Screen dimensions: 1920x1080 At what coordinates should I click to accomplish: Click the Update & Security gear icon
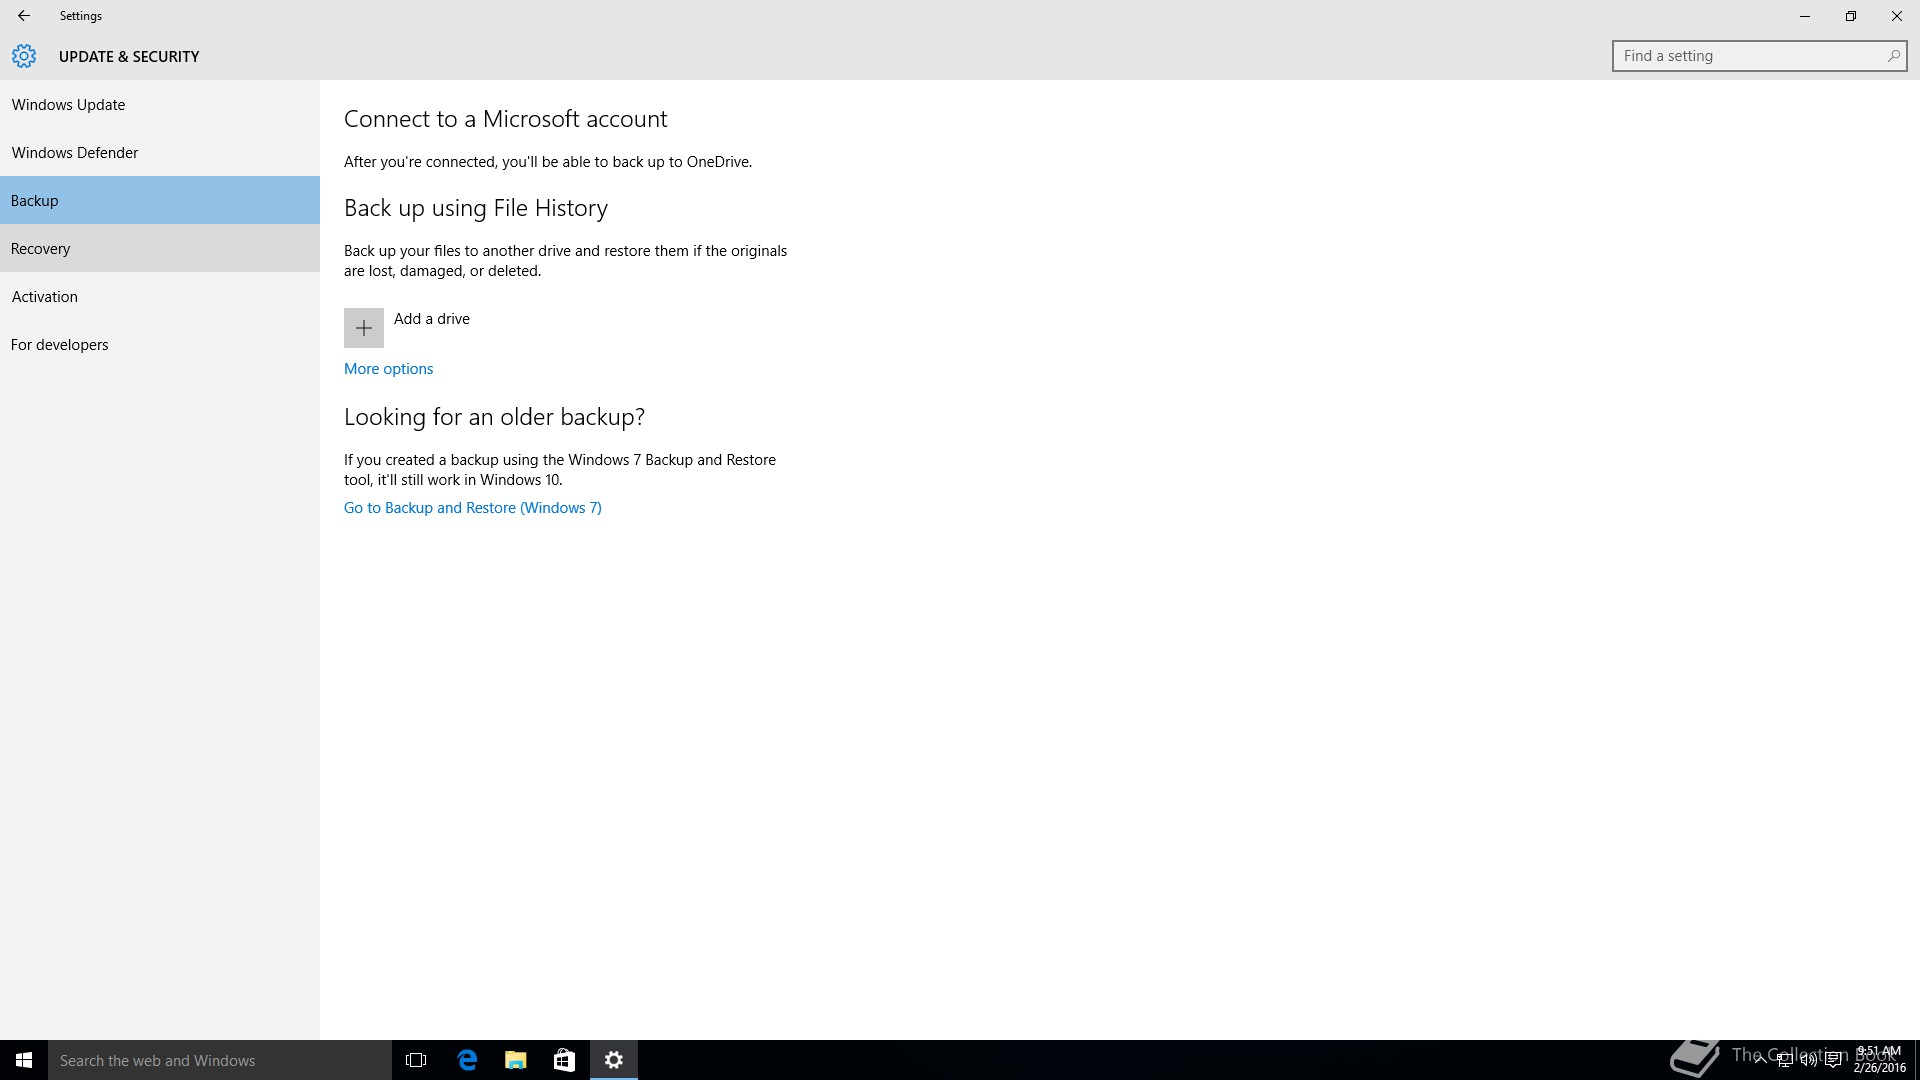pyautogui.click(x=24, y=56)
